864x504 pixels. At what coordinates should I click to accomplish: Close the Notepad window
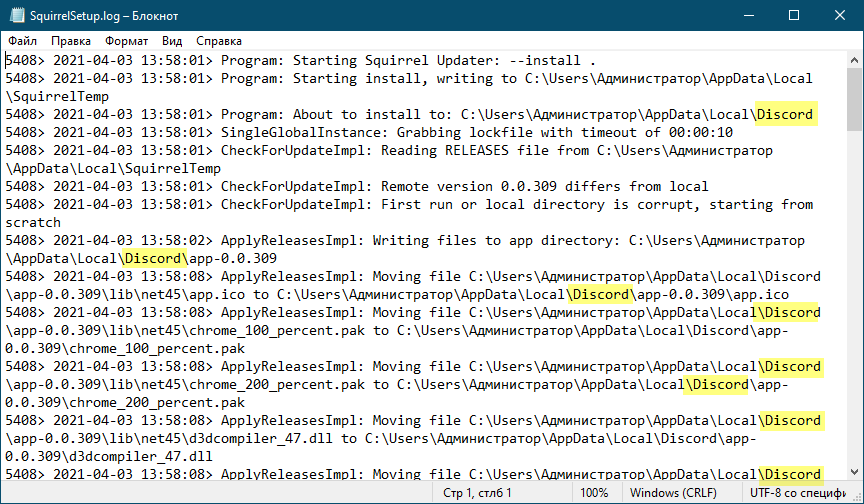click(840, 16)
